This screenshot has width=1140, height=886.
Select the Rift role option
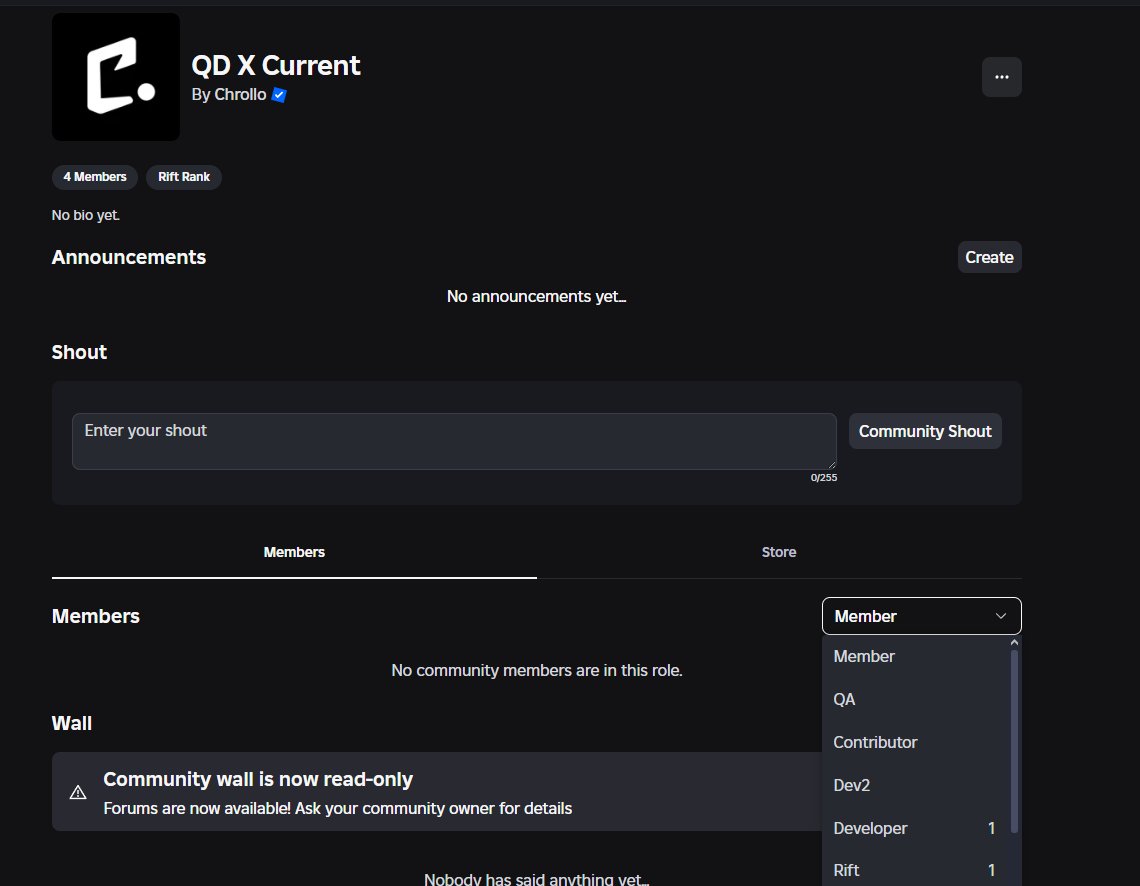coord(916,869)
